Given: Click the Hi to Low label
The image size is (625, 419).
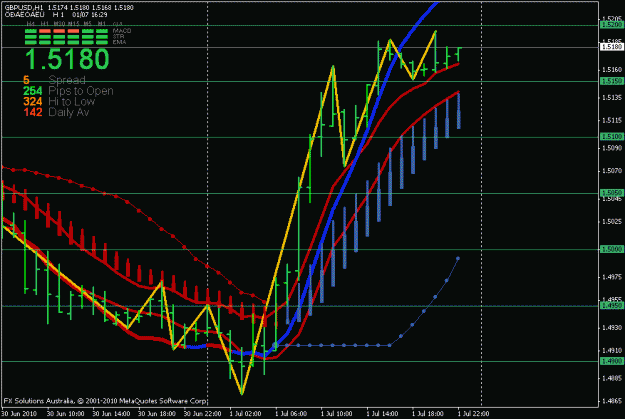Looking at the screenshot, I should tap(72, 101).
